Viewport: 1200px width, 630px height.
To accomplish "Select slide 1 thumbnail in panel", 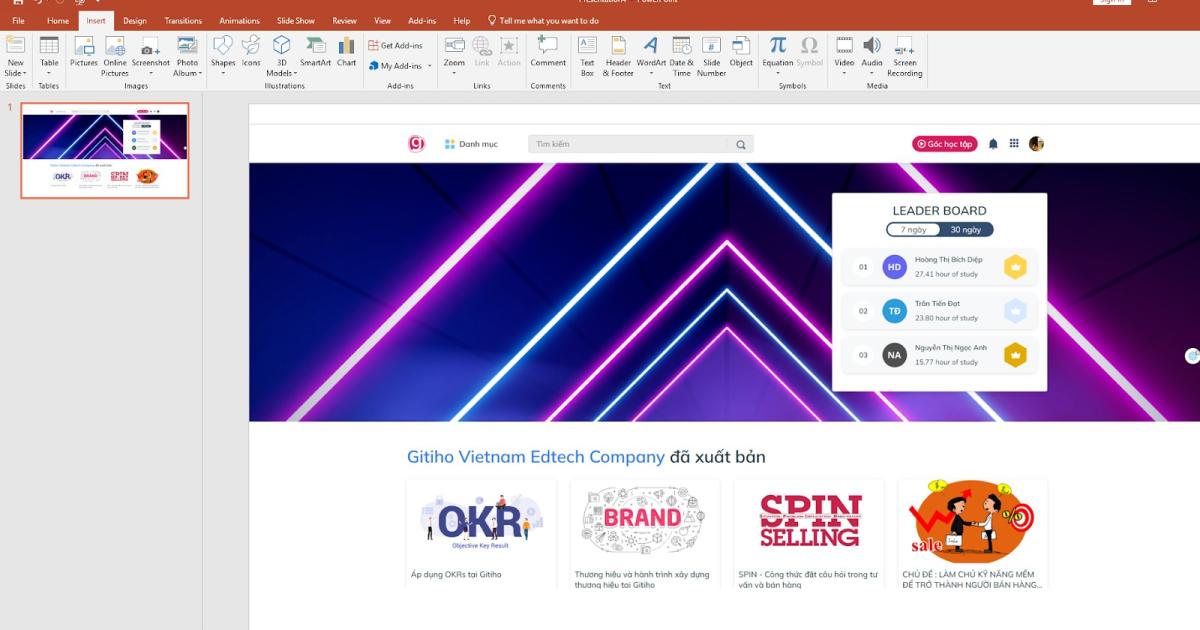I will click(105, 150).
